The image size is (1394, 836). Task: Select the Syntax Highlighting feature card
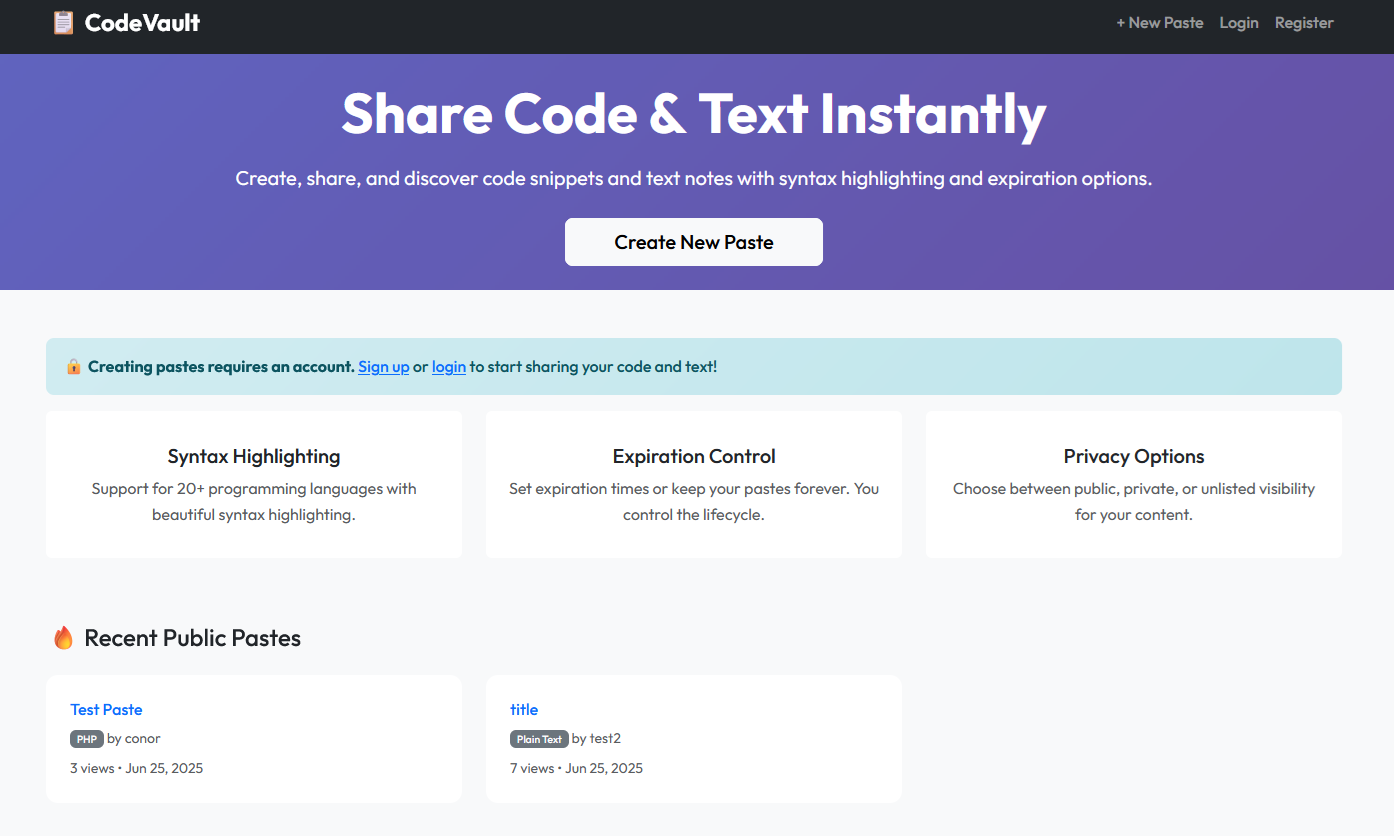(x=254, y=484)
